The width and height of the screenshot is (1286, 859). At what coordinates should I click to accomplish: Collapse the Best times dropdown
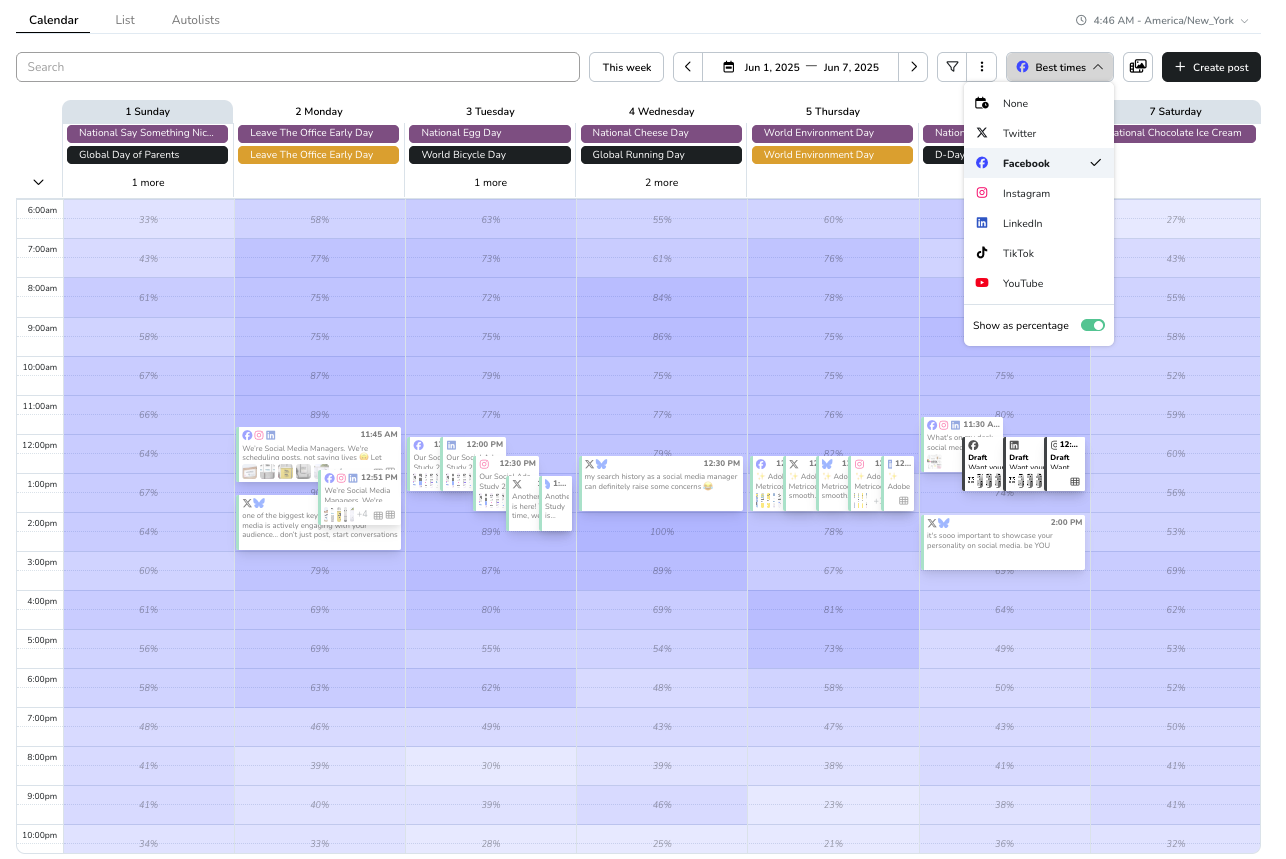[1059, 67]
